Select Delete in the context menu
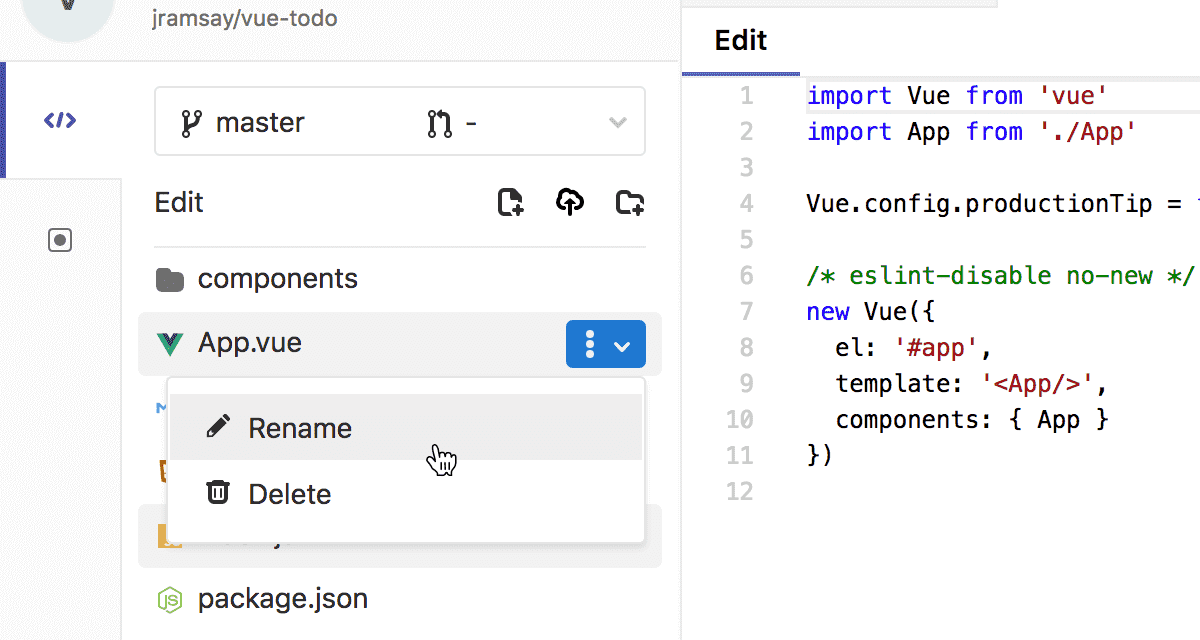The height and width of the screenshot is (640, 1200). 289,492
